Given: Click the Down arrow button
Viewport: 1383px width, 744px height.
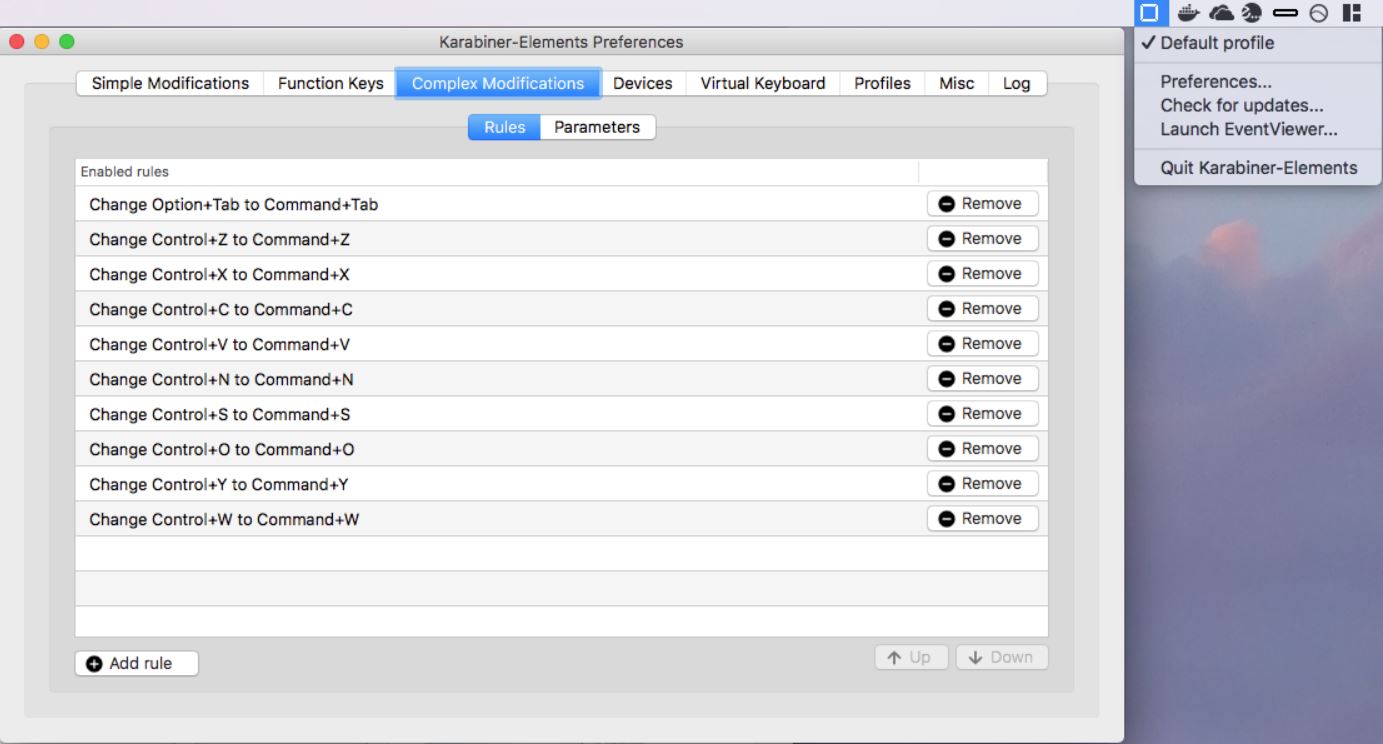Looking at the screenshot, I should (1002, 657).
